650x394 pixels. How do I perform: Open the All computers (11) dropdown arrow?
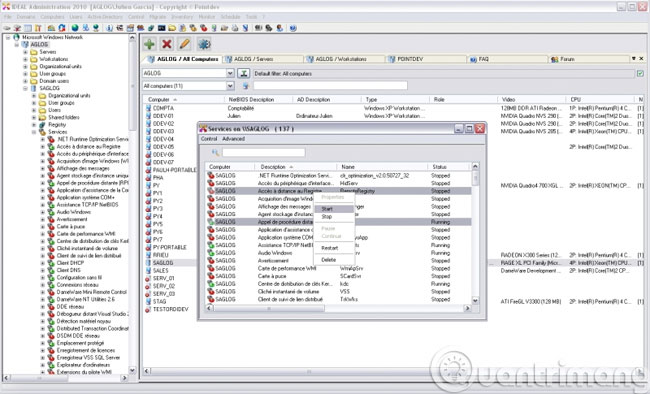pyautogui.click(x=230, y=86)
